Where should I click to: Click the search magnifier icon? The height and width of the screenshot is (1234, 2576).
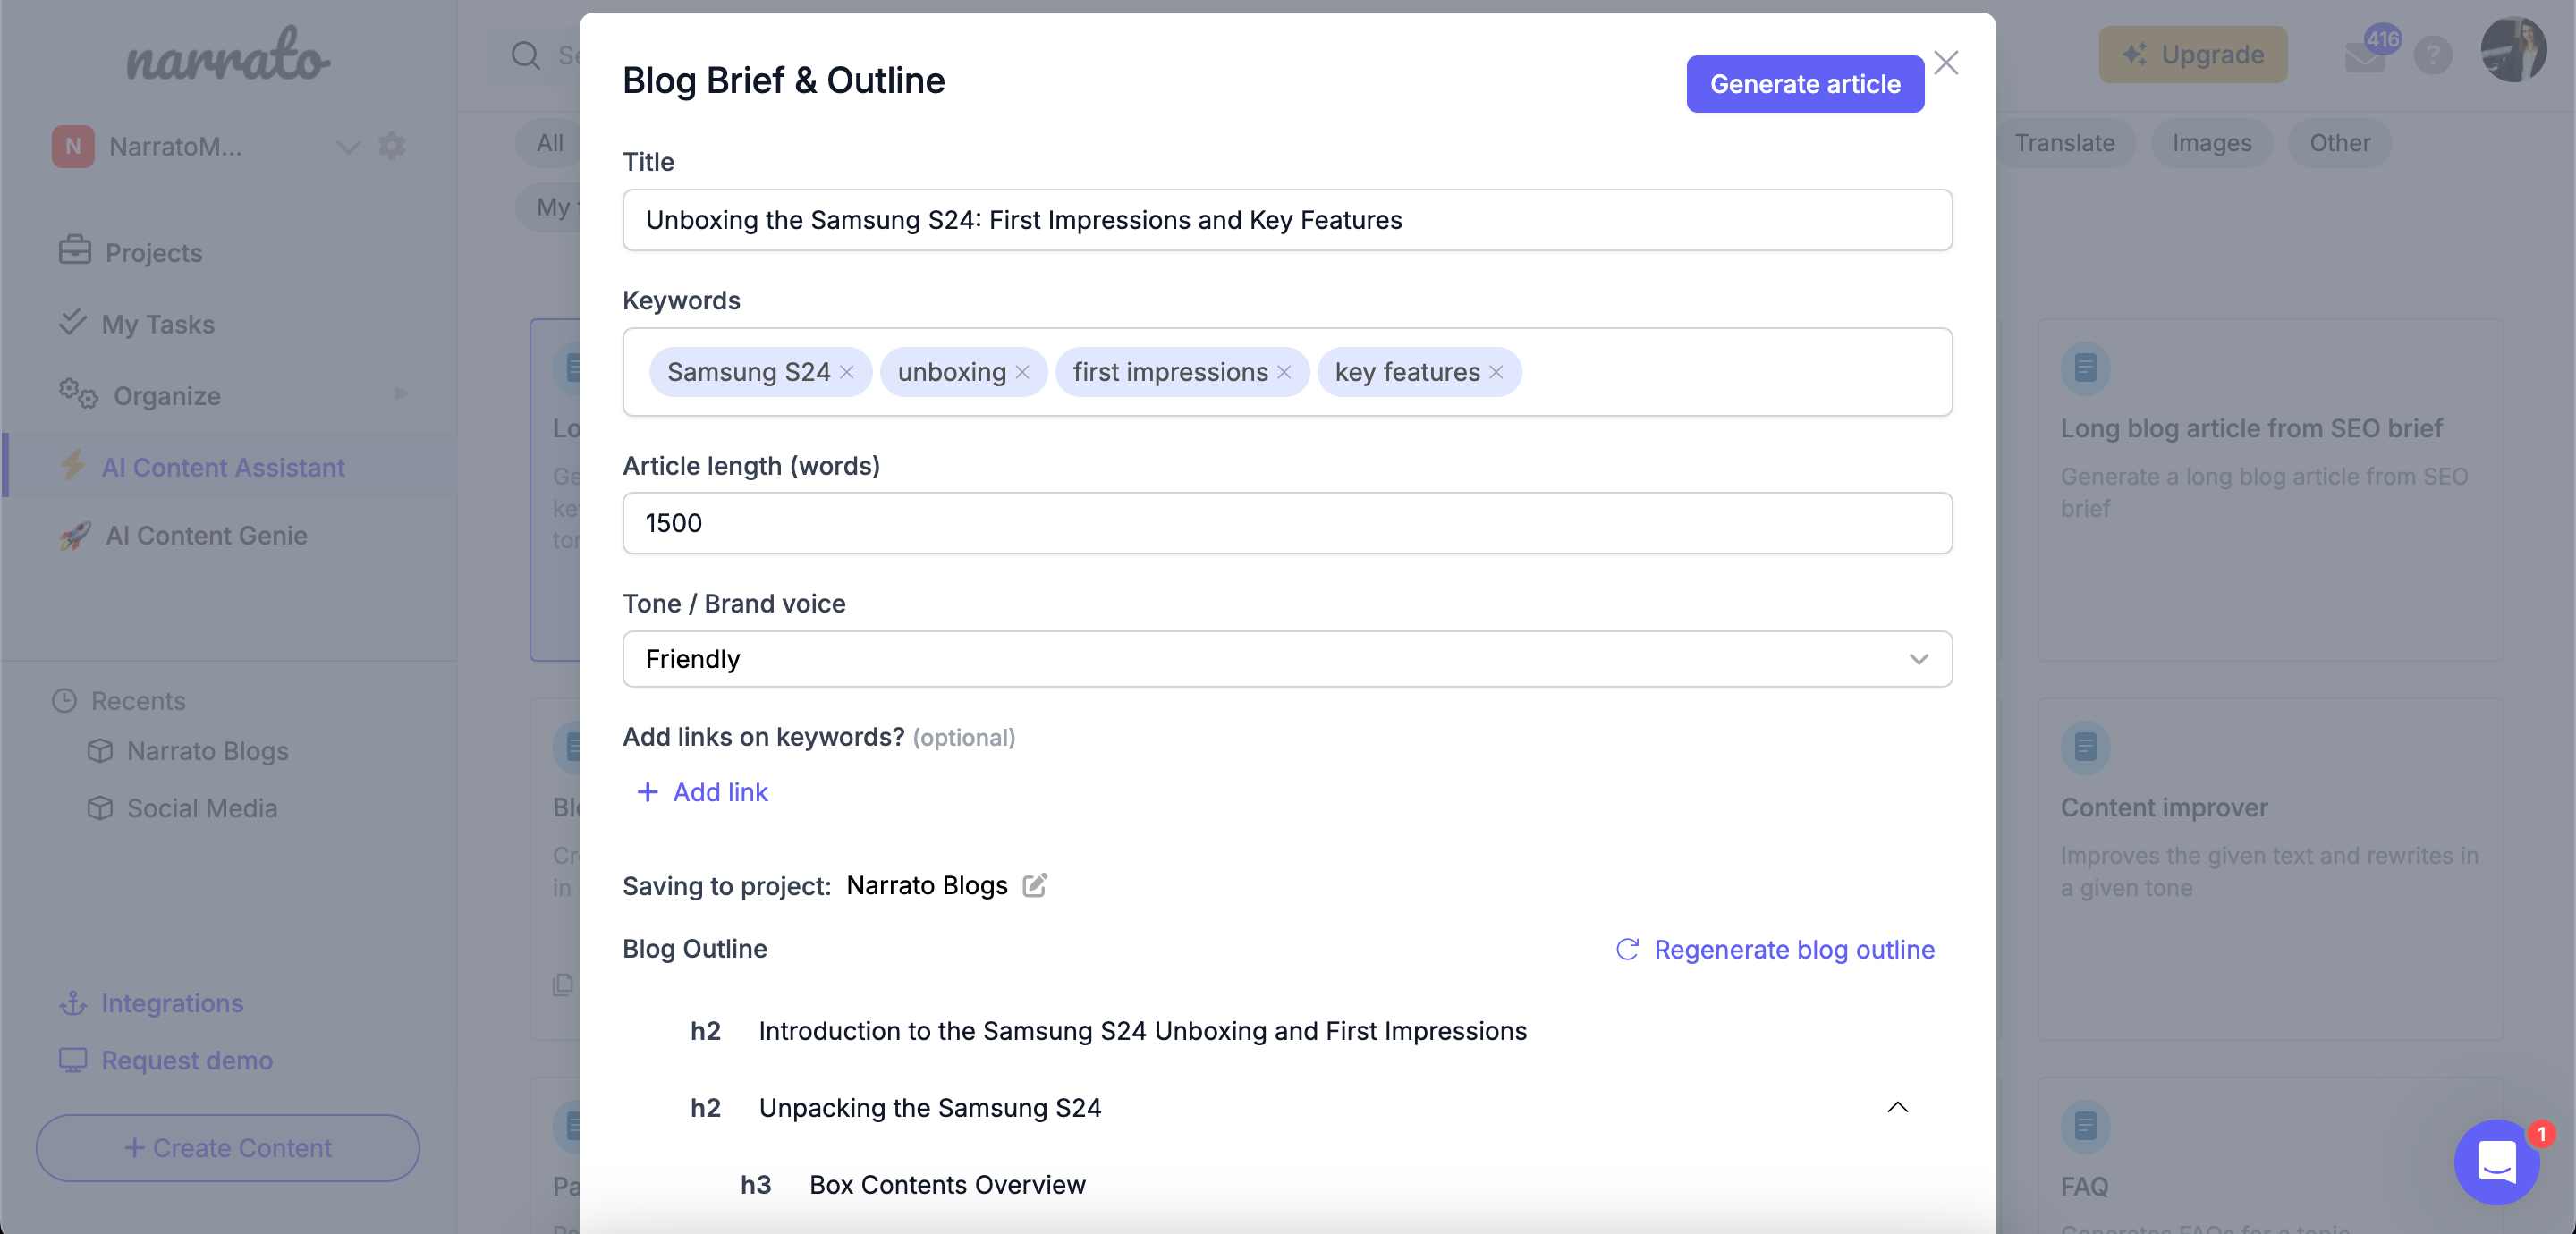[x=525, y=55]
